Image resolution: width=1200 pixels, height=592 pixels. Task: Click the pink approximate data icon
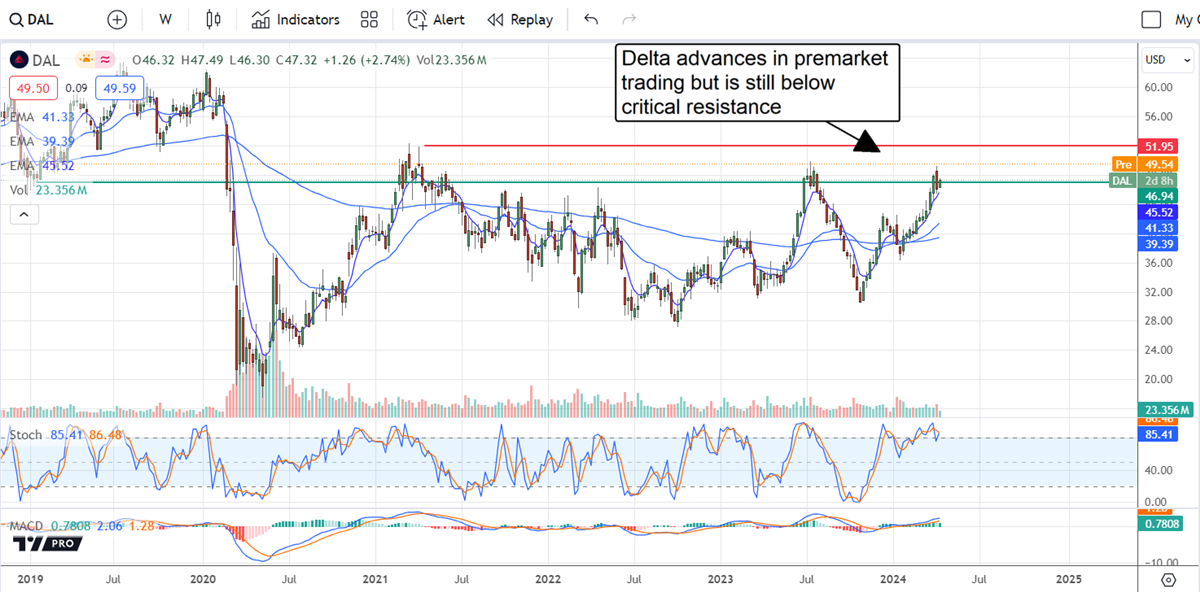click(104, 60)
